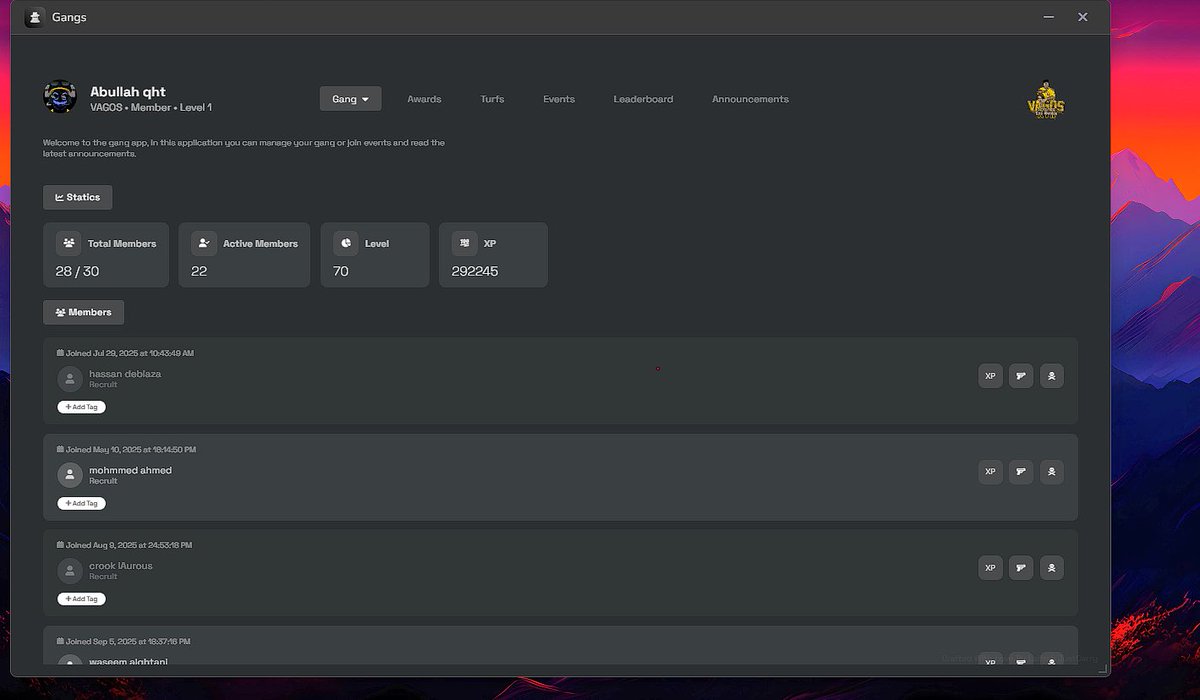Screen dimensions: 1200x700
Task: Click skull icon for hassan deblaza
Action: [x=1051, y=376]
